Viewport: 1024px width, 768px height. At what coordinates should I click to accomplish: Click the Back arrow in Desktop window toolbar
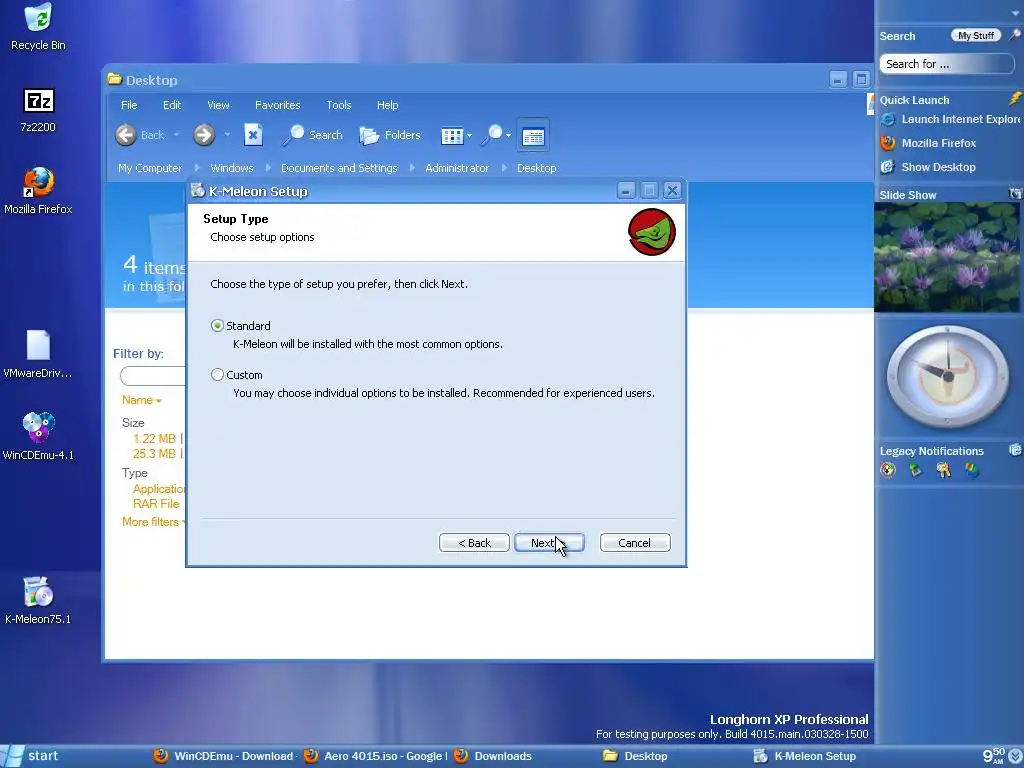[x=126, y=135]
